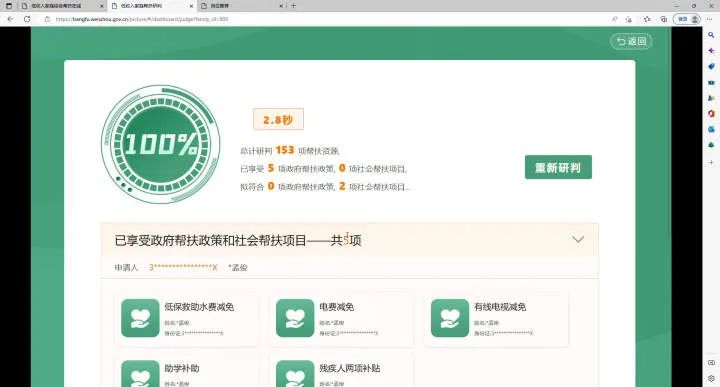Close the first browser tab

coord(101,6)
